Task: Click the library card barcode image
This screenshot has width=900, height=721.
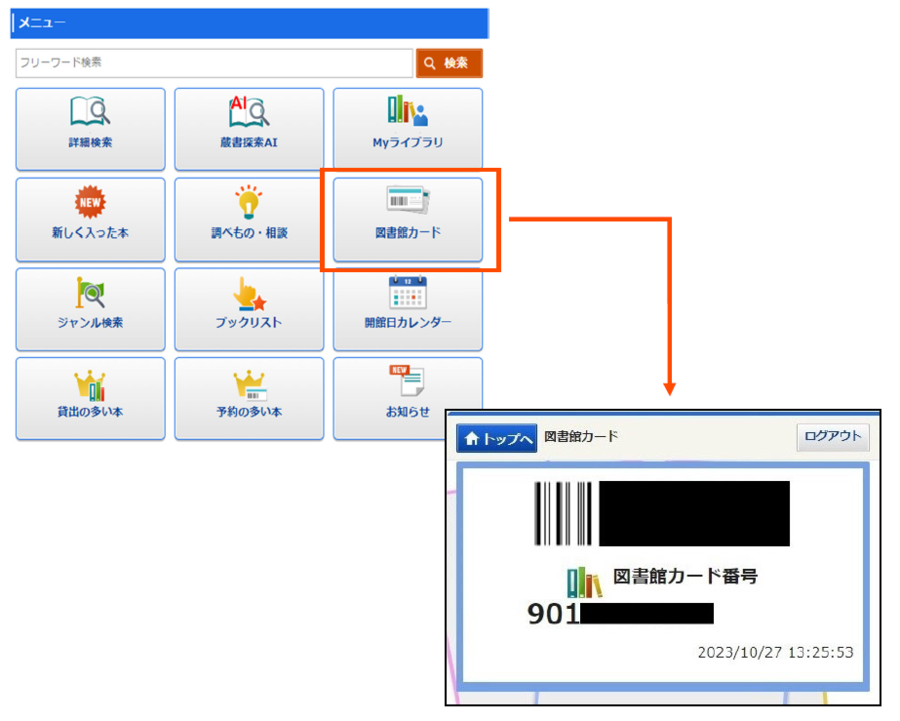Action: (563, 514)
